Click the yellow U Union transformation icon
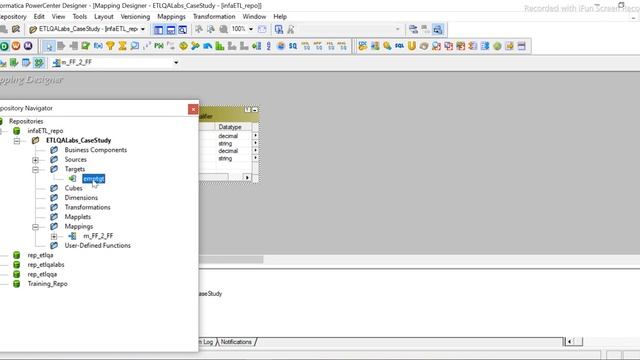Viewport: 640px width, 360px height. click(x=411, y=46)
